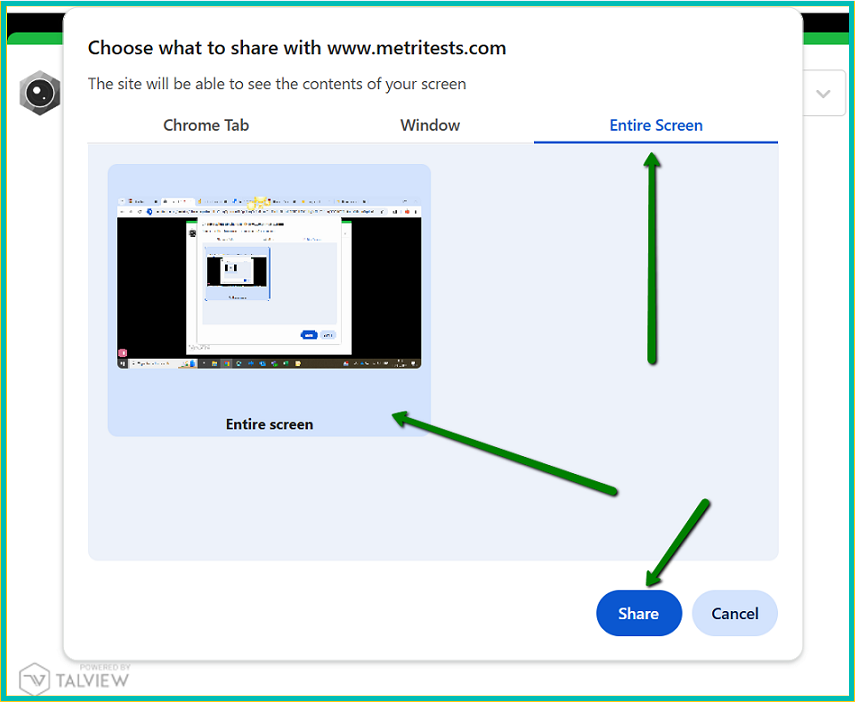The image size is (855, 702).
Task: Click the blue Share button
Action: click(x=639, y=613)
